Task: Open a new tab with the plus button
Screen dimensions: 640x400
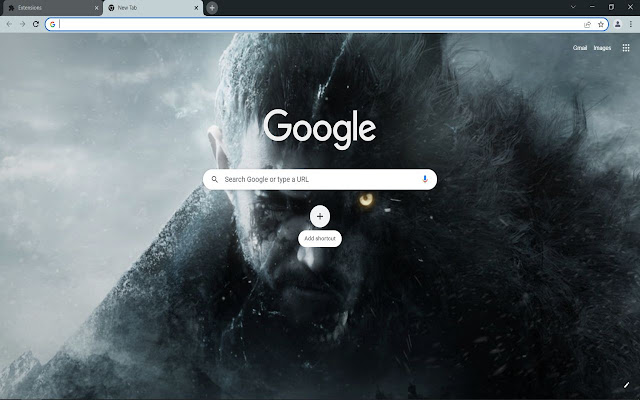Action: point(212,8)
